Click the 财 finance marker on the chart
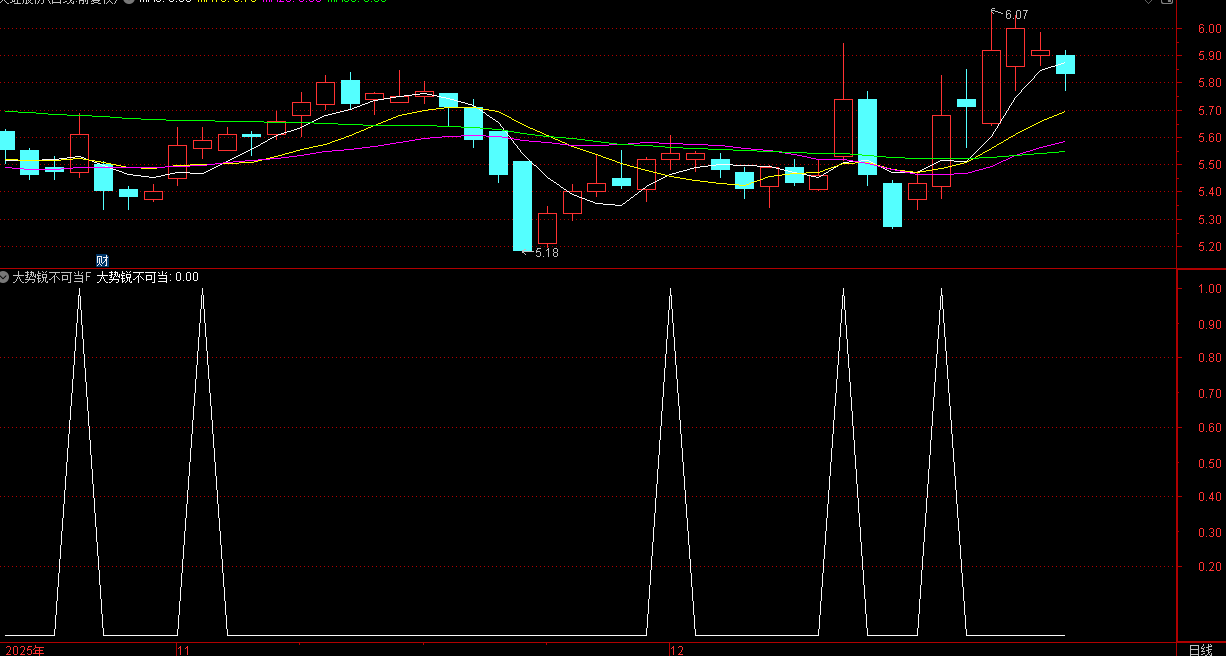 coord(102,260)
